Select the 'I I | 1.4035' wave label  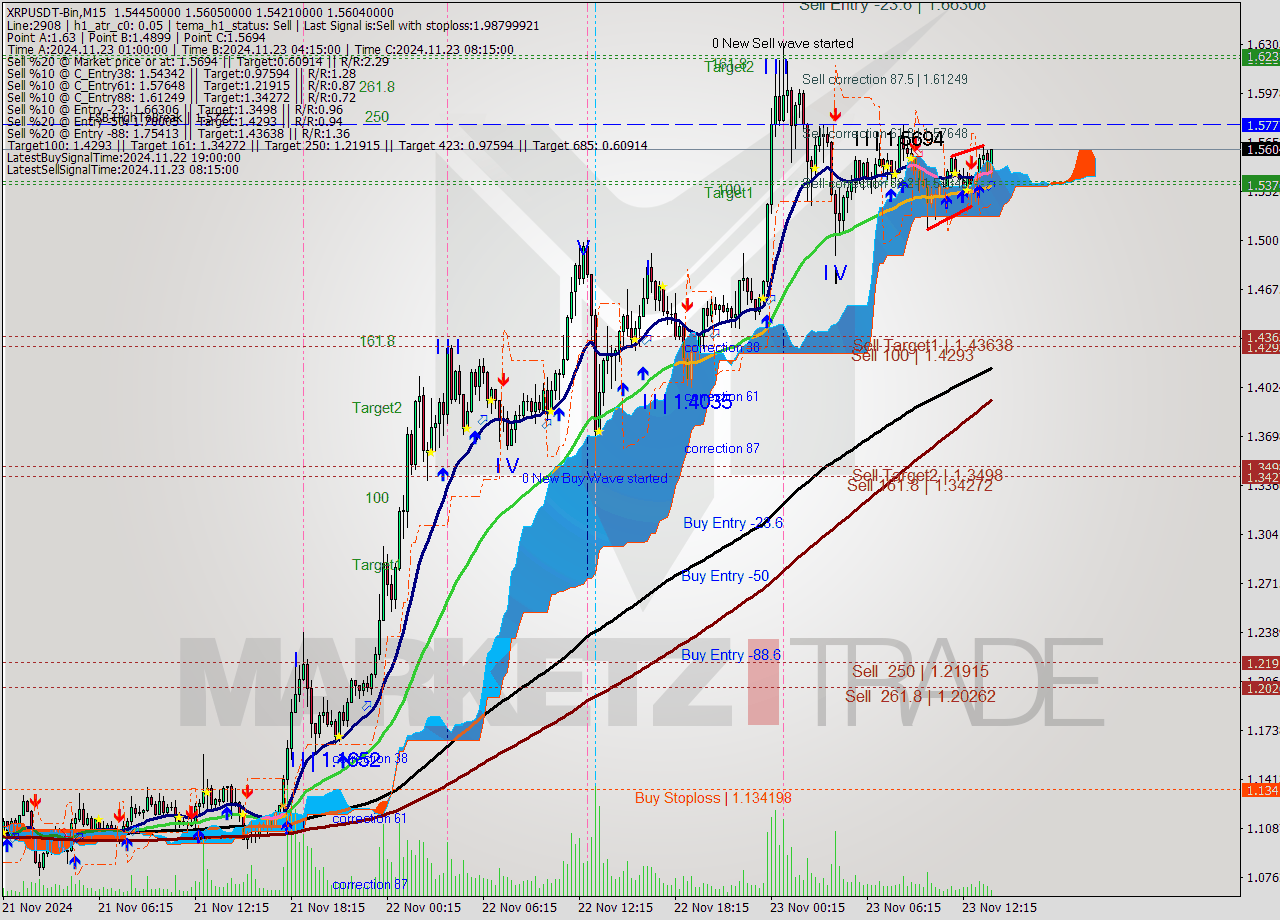point(688,401)
